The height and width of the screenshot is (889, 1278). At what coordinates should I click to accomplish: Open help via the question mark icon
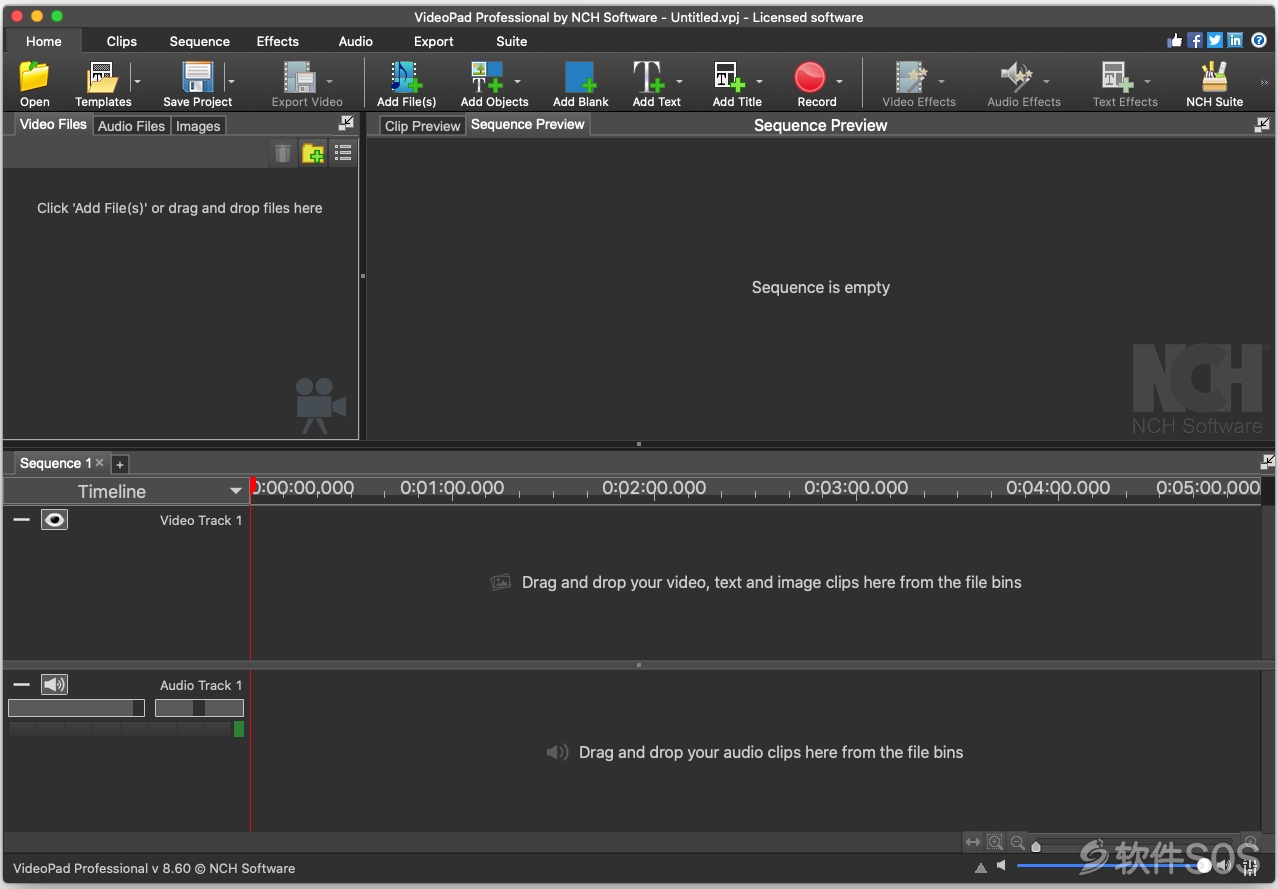point(1259,41)
